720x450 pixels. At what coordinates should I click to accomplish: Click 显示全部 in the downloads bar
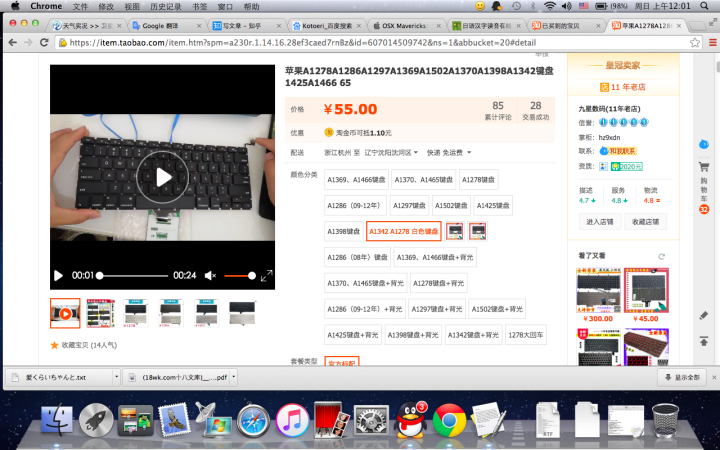tap(682, 377)
